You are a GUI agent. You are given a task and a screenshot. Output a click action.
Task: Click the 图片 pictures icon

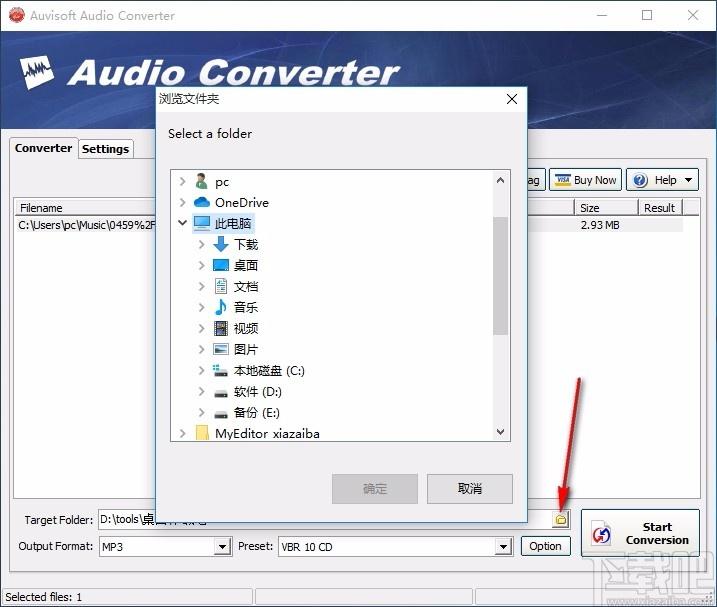pyautogui.click(x=221, y=349)
